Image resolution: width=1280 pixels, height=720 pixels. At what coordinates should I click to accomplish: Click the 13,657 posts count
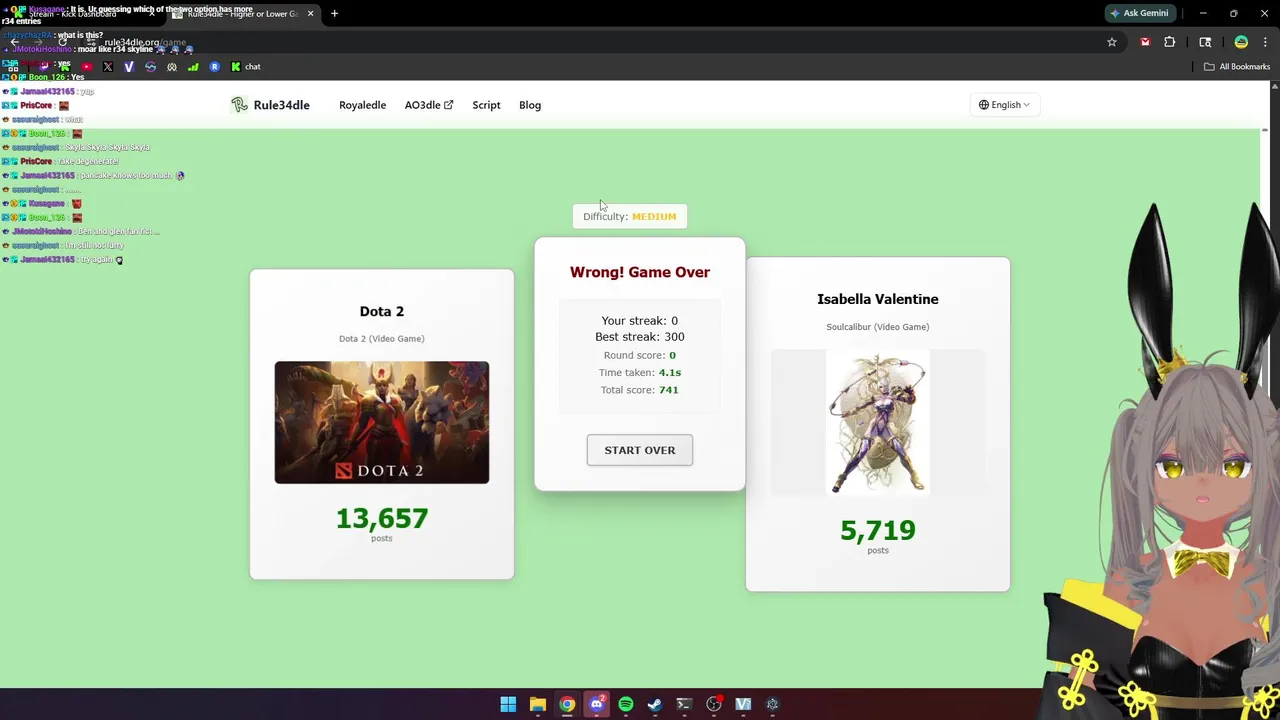pos(382,518)
